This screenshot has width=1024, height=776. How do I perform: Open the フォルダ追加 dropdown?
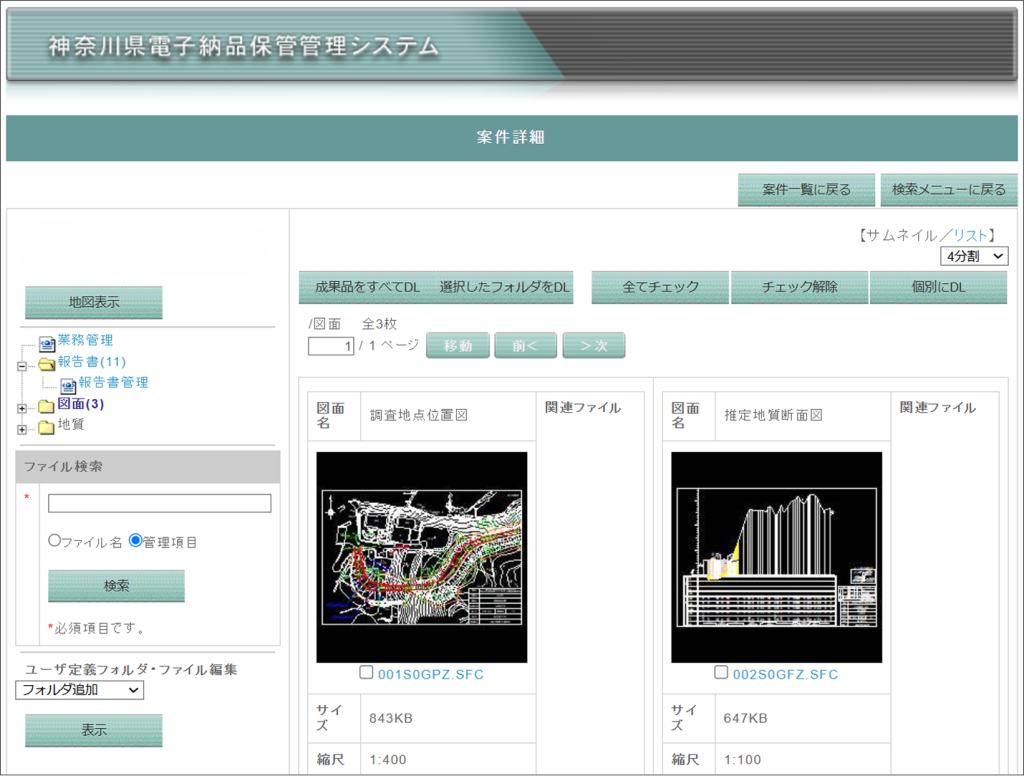[80, 690]
